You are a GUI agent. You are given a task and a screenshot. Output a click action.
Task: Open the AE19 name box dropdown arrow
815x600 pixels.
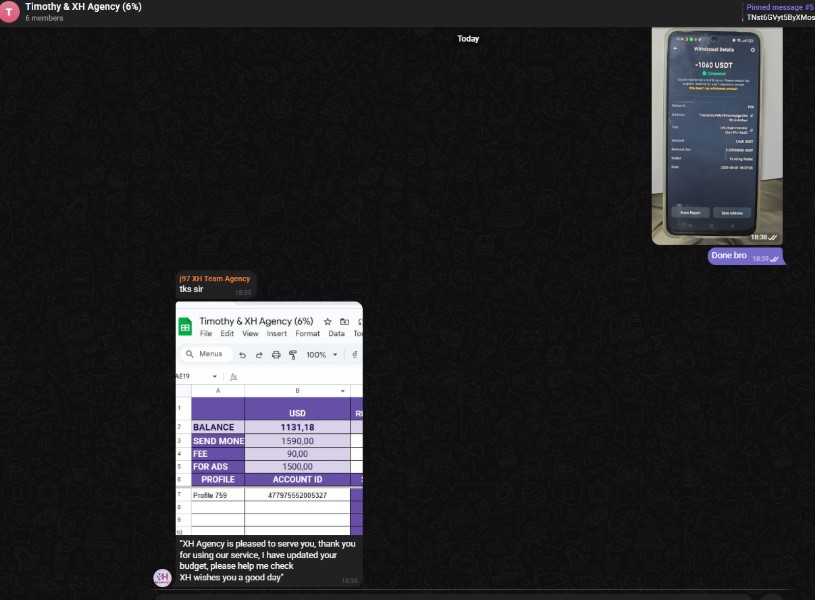click(214, 377)
